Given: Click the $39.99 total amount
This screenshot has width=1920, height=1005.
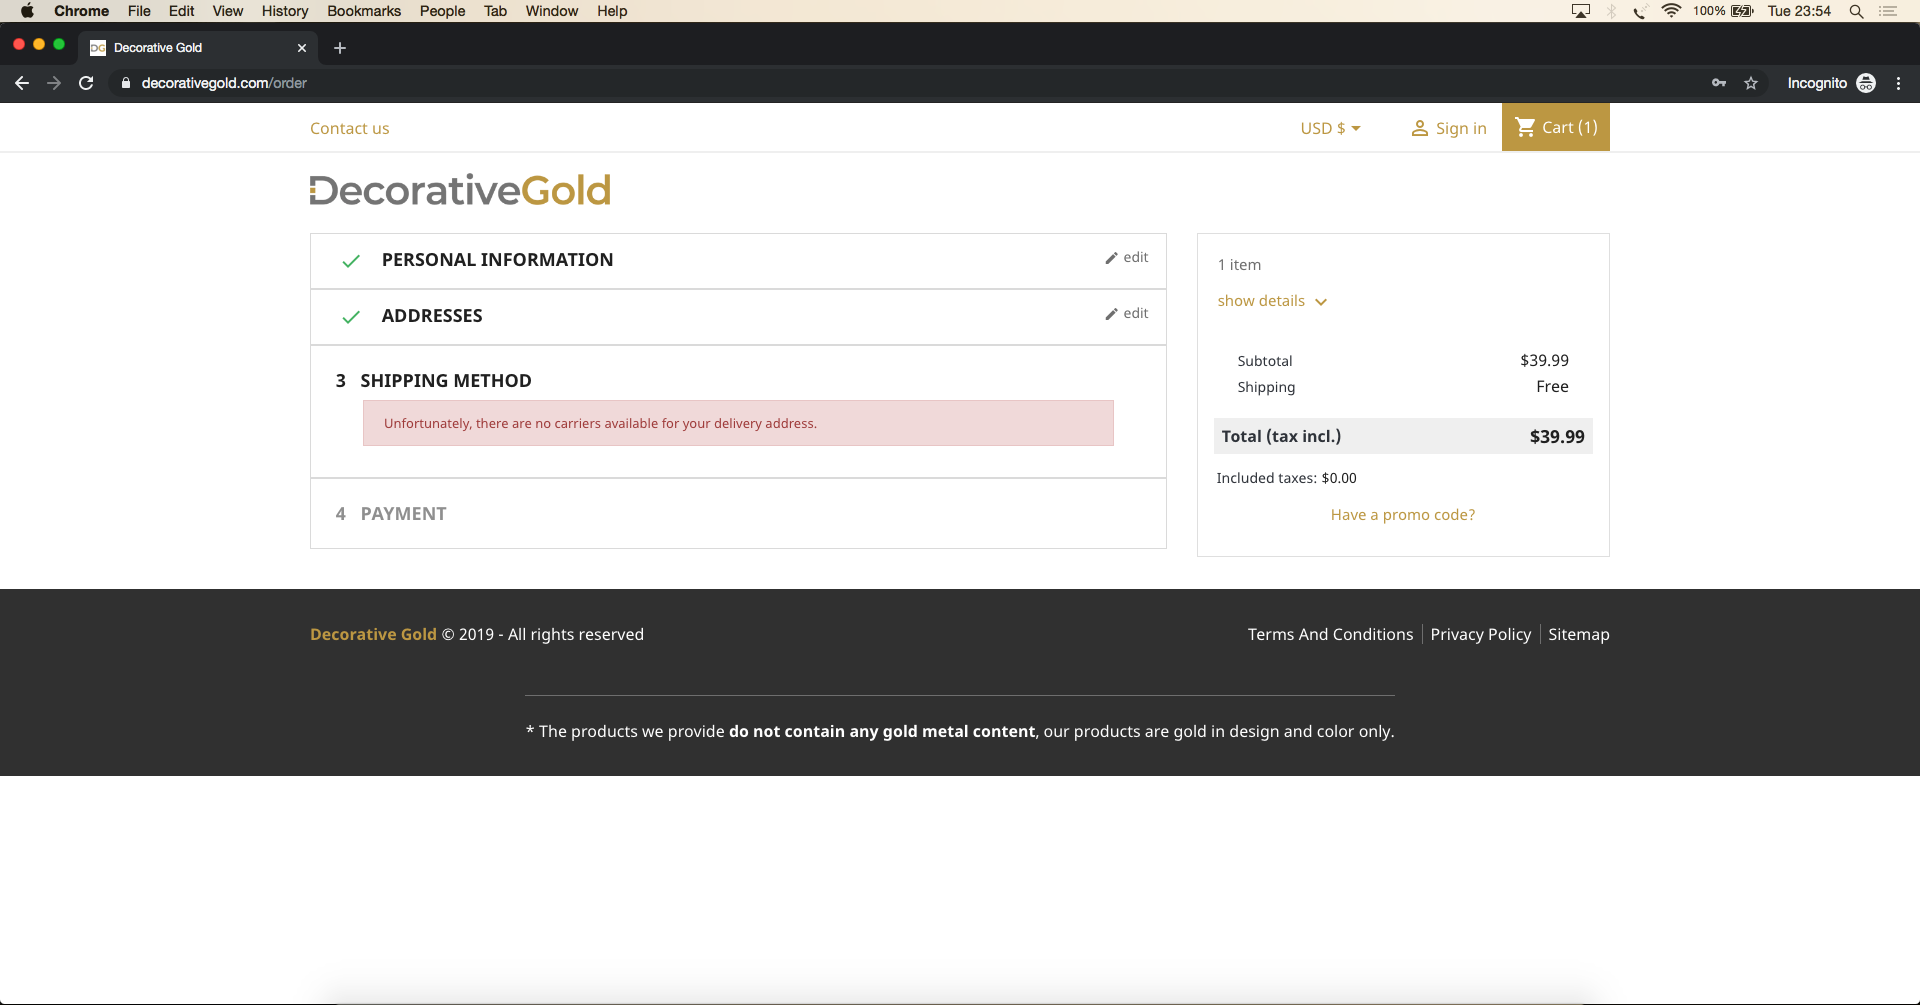Looking at the screenshot, I should (x=1557, y=437).
